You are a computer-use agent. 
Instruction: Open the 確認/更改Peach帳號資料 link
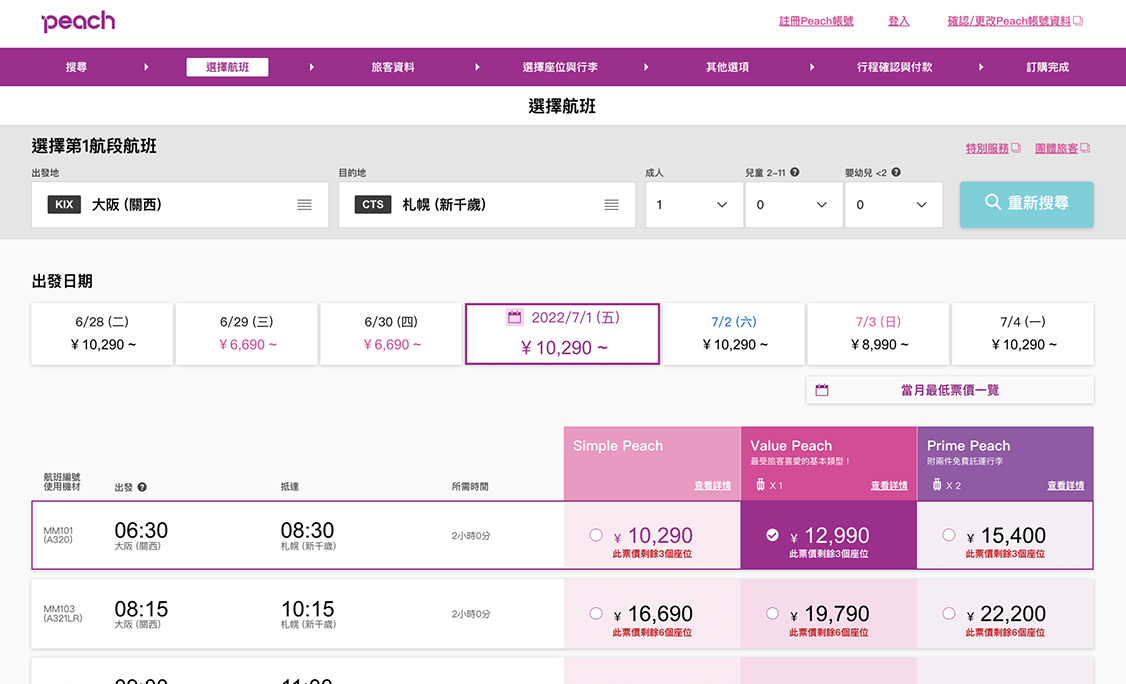(x=1009, y=21)
